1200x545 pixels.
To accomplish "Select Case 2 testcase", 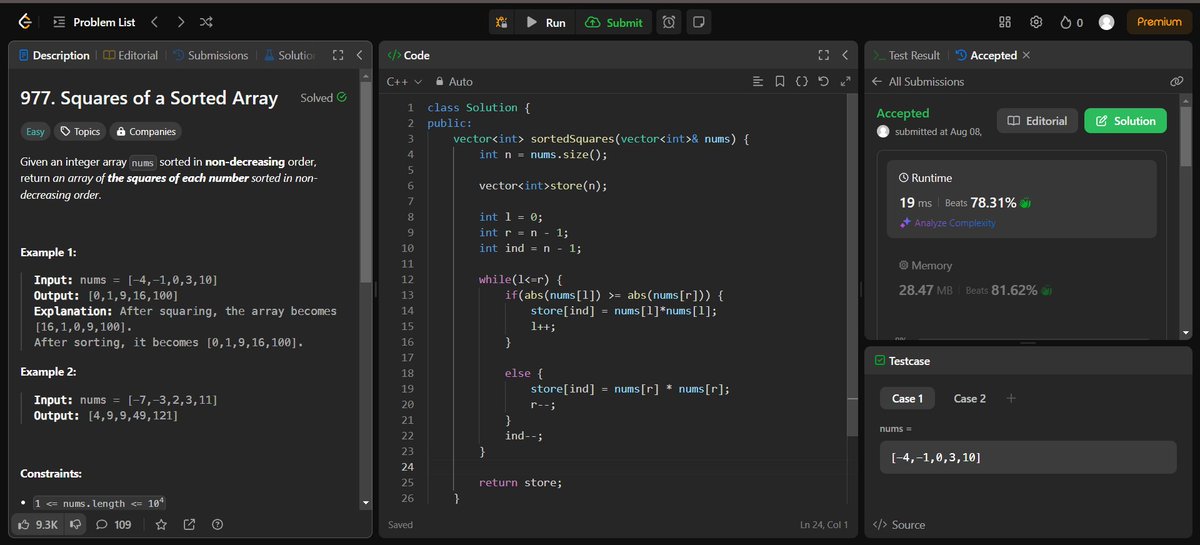I will click(x=969, y=398).
